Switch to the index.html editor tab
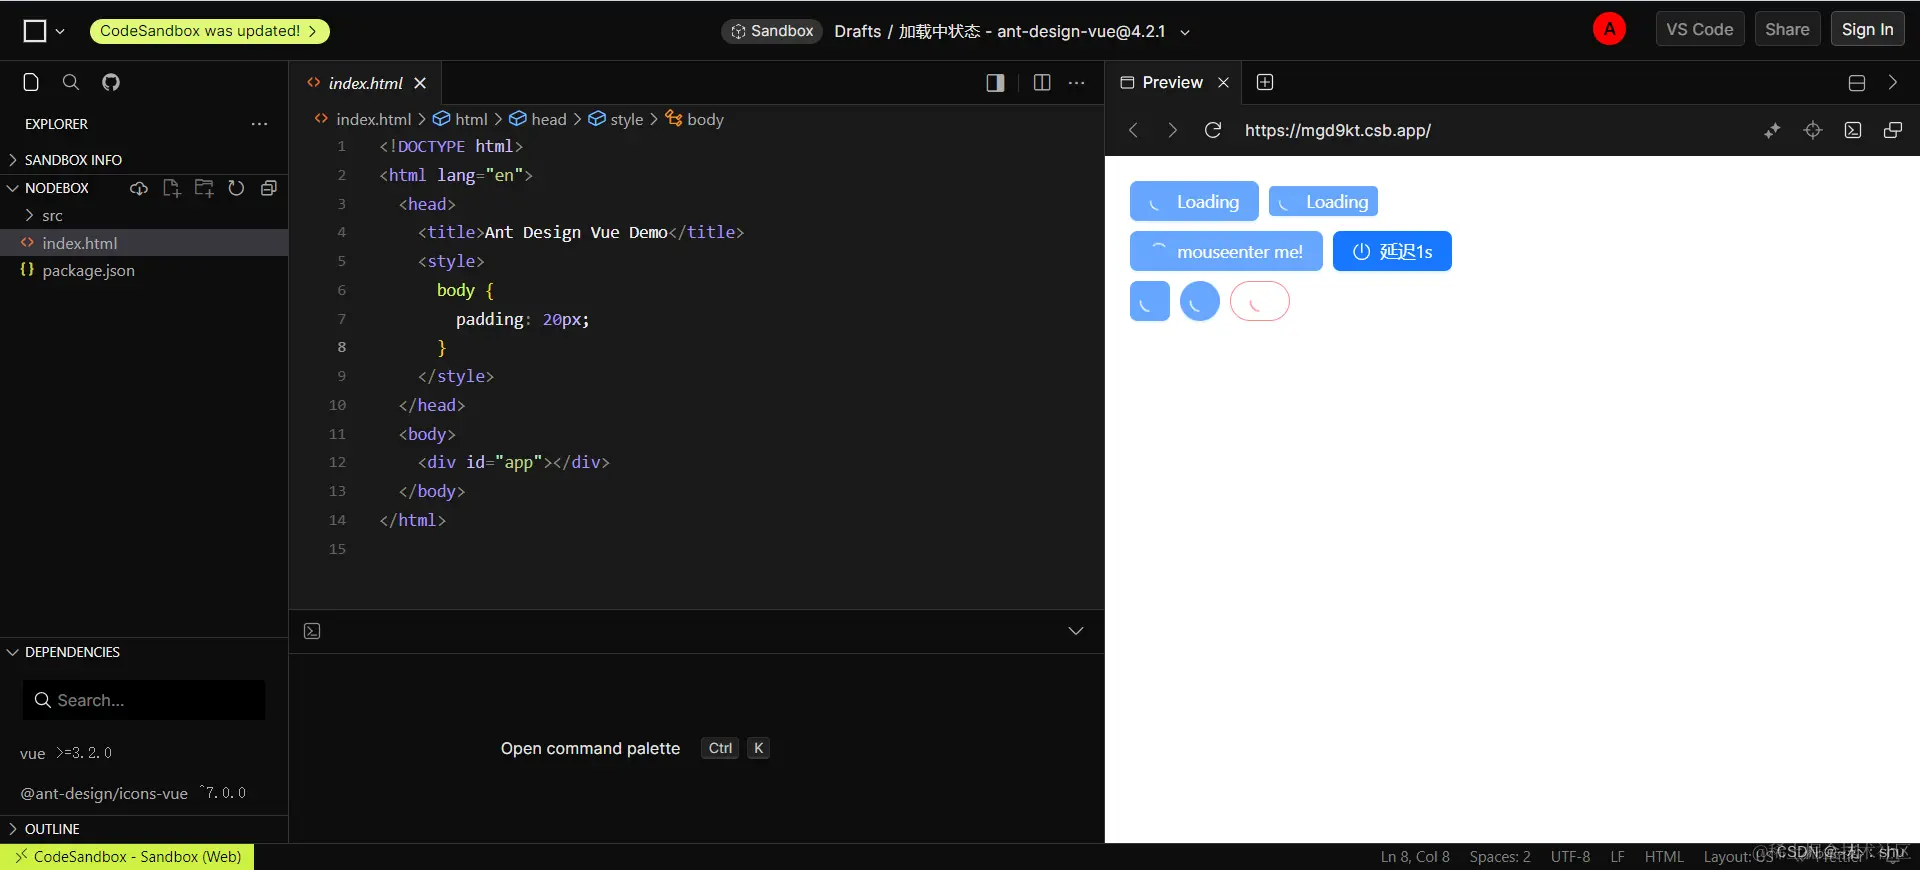 pyautogui.click(x=365, y=83)
